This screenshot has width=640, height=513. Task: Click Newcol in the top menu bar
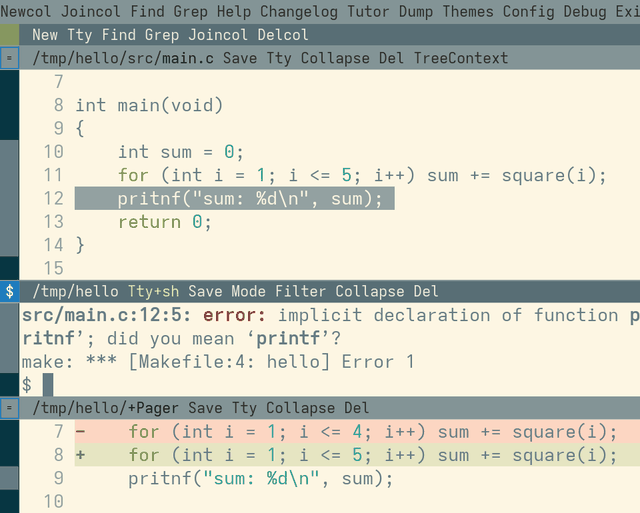[26, 11]
